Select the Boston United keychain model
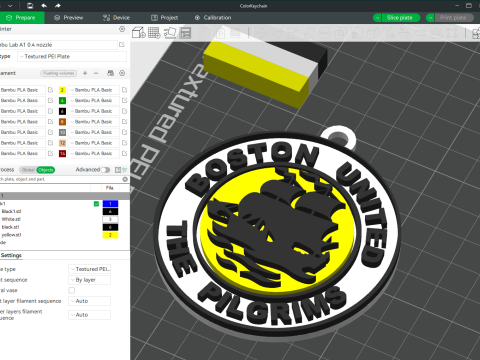The image size is (480, 360). [278, 233]
